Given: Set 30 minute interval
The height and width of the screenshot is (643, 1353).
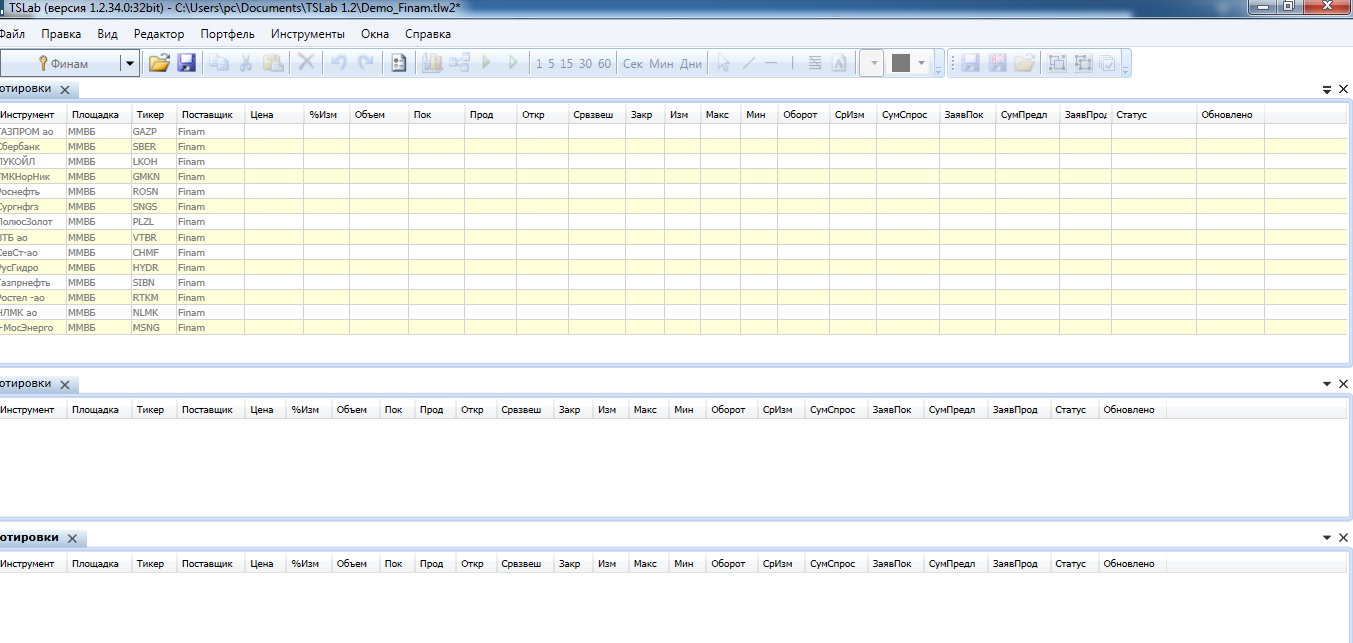Looking at the screenshot, I should tap(585, 64).
